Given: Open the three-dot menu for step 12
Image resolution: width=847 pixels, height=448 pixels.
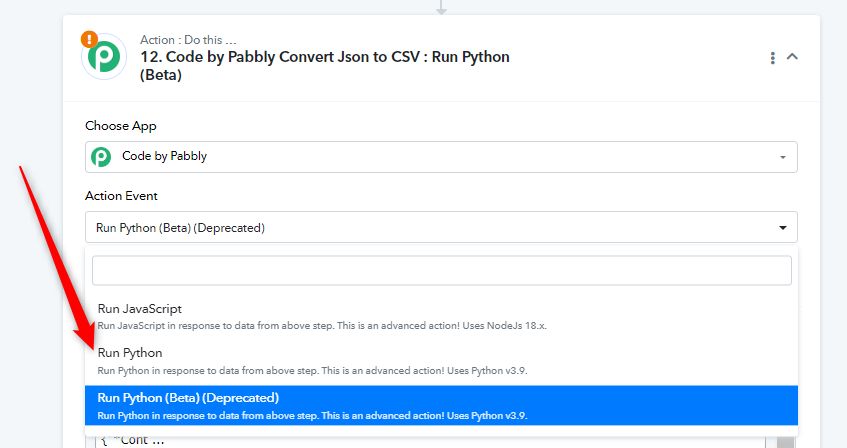Looking at the screenshot, I should coord(772,58).
